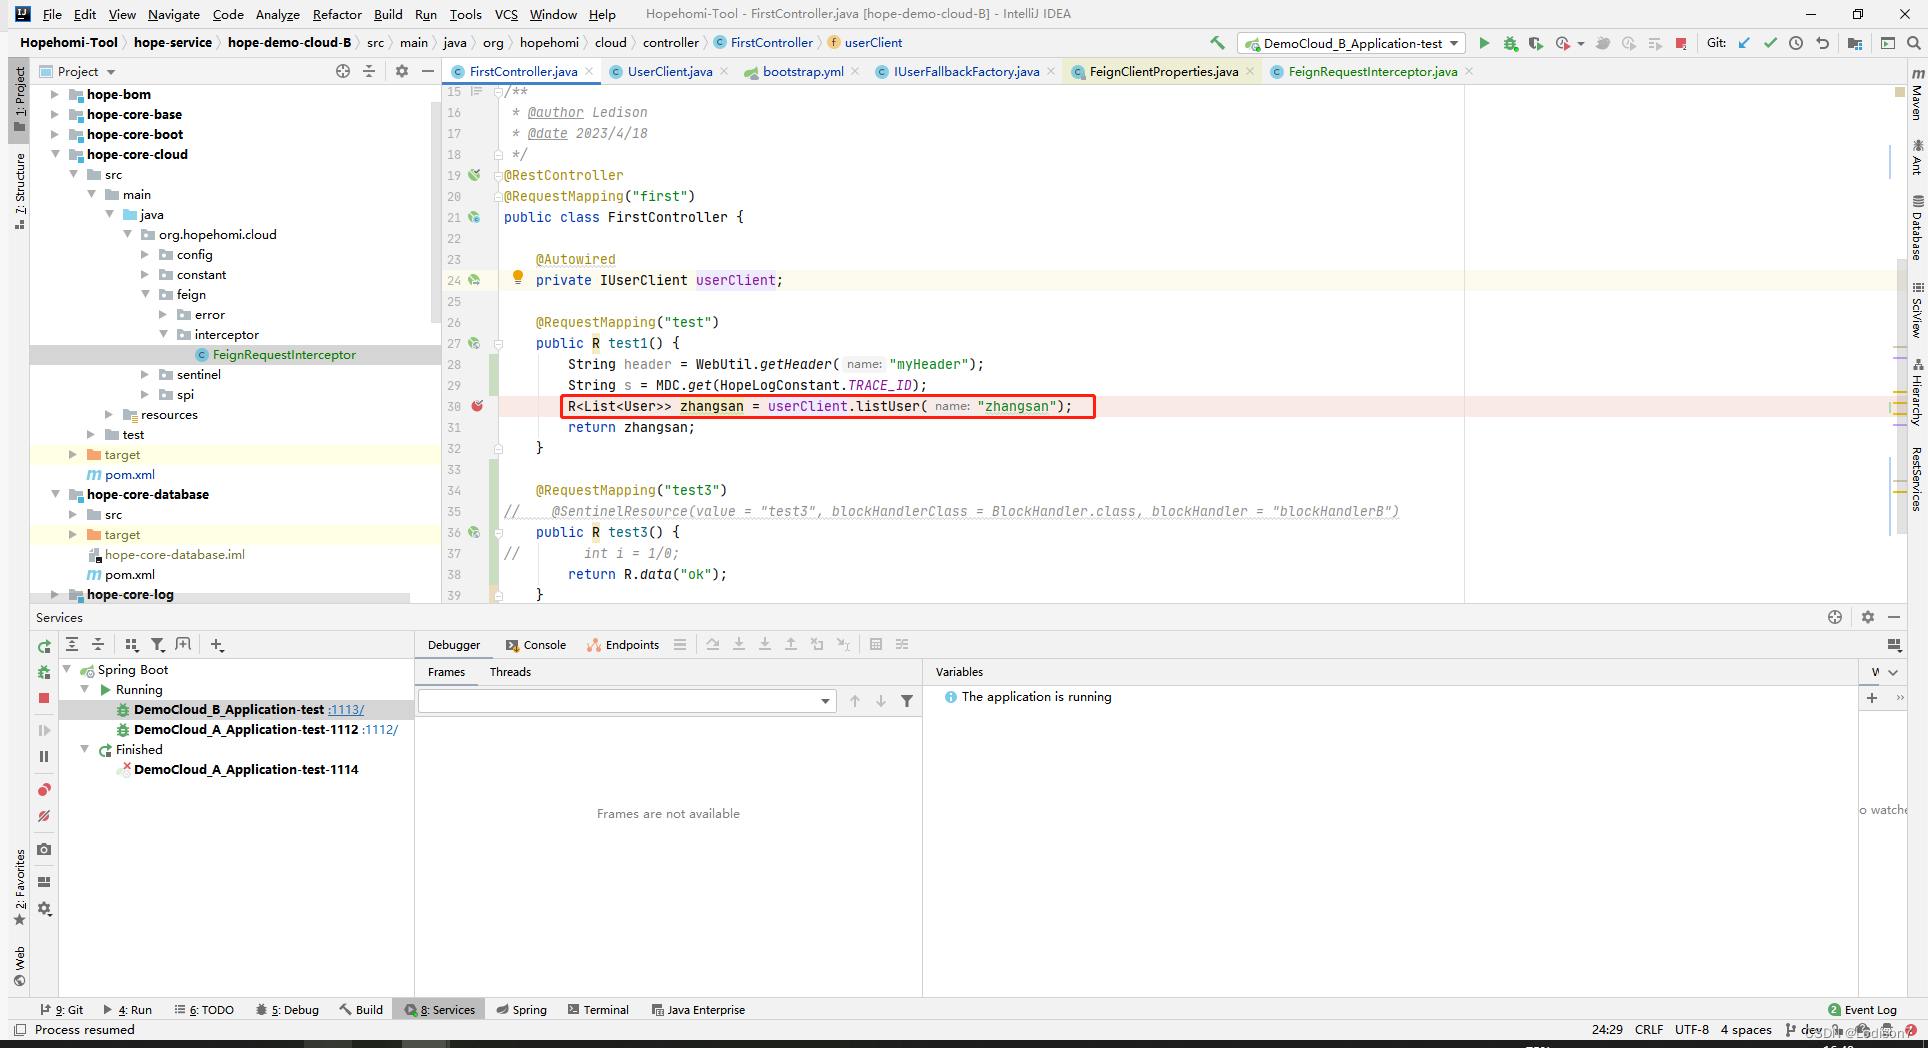Start debugging with the bug icon
The image size is (1928, 1048).
[x=1510, y=43]
